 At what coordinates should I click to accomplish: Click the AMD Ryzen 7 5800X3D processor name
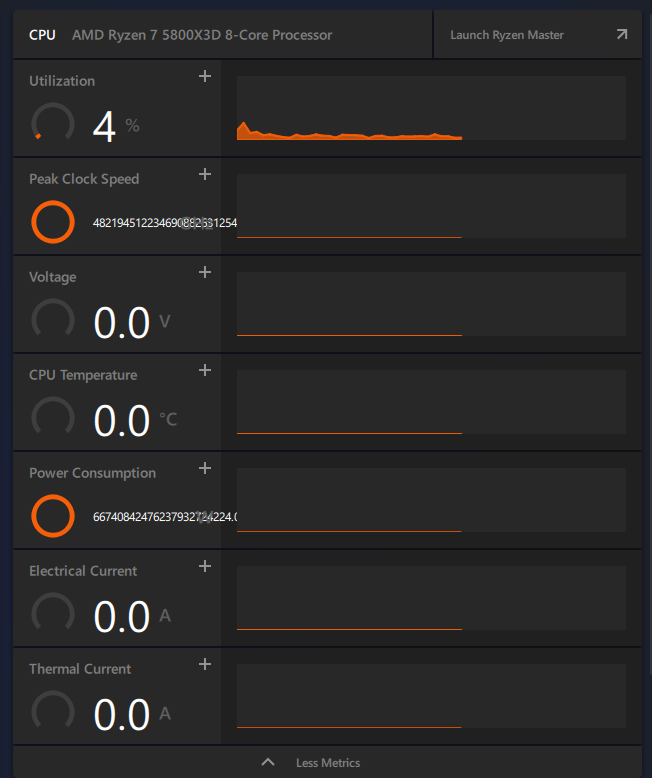pyautogui.click(x=202, y=35)
